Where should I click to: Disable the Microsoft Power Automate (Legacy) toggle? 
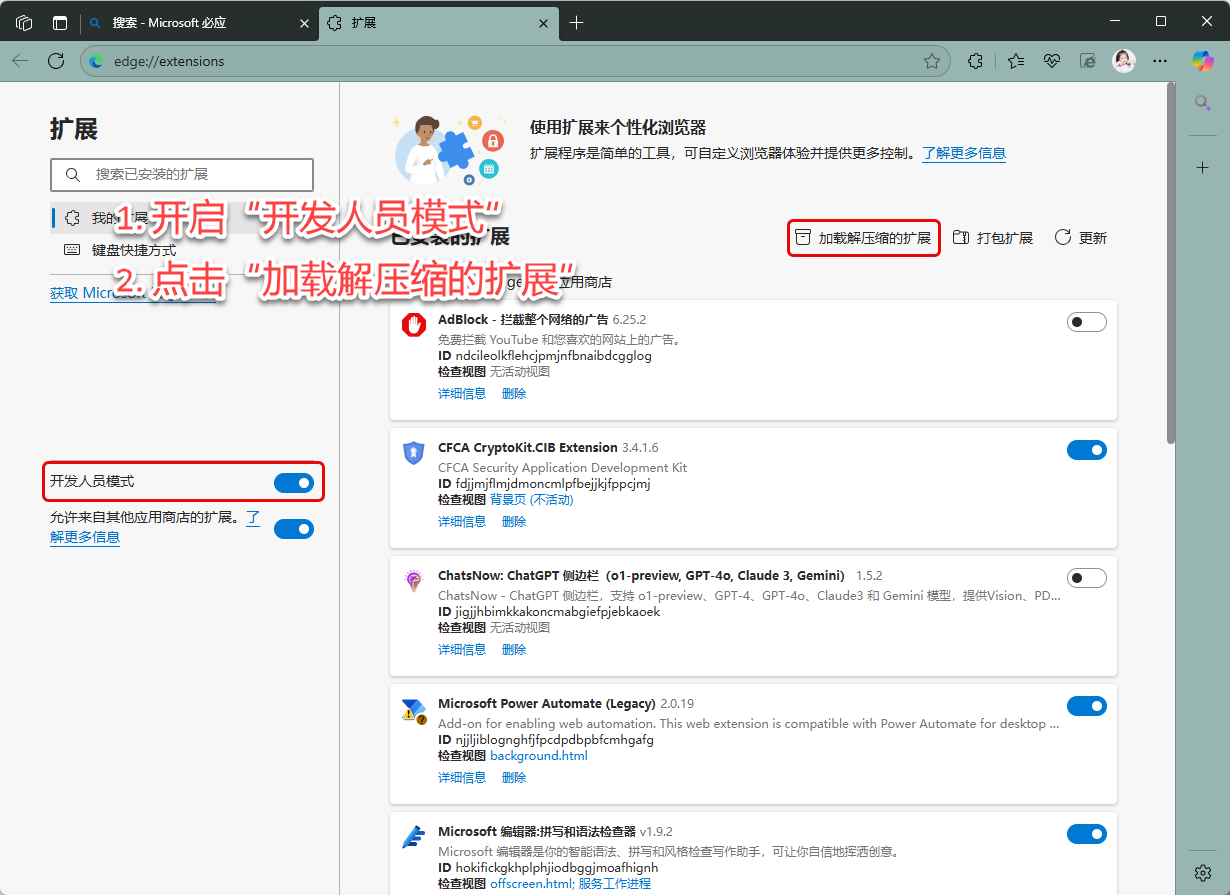click(1087, 706)
